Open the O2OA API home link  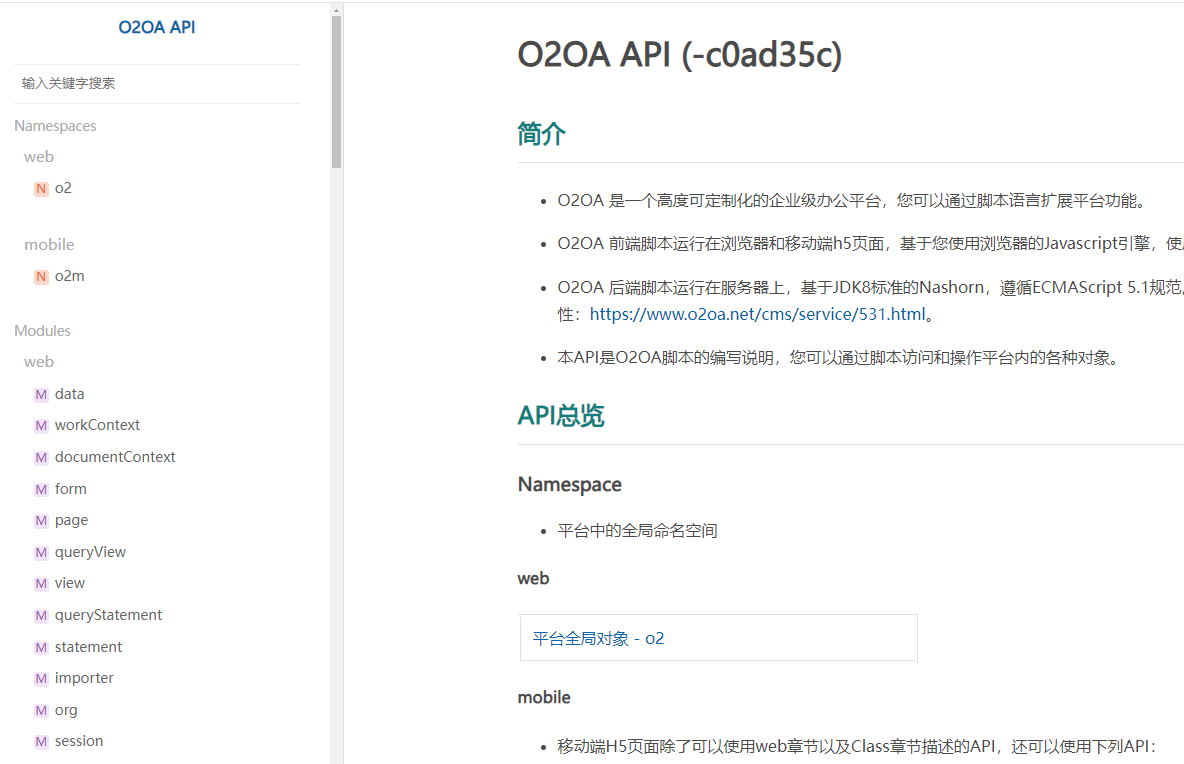(156, 27)
